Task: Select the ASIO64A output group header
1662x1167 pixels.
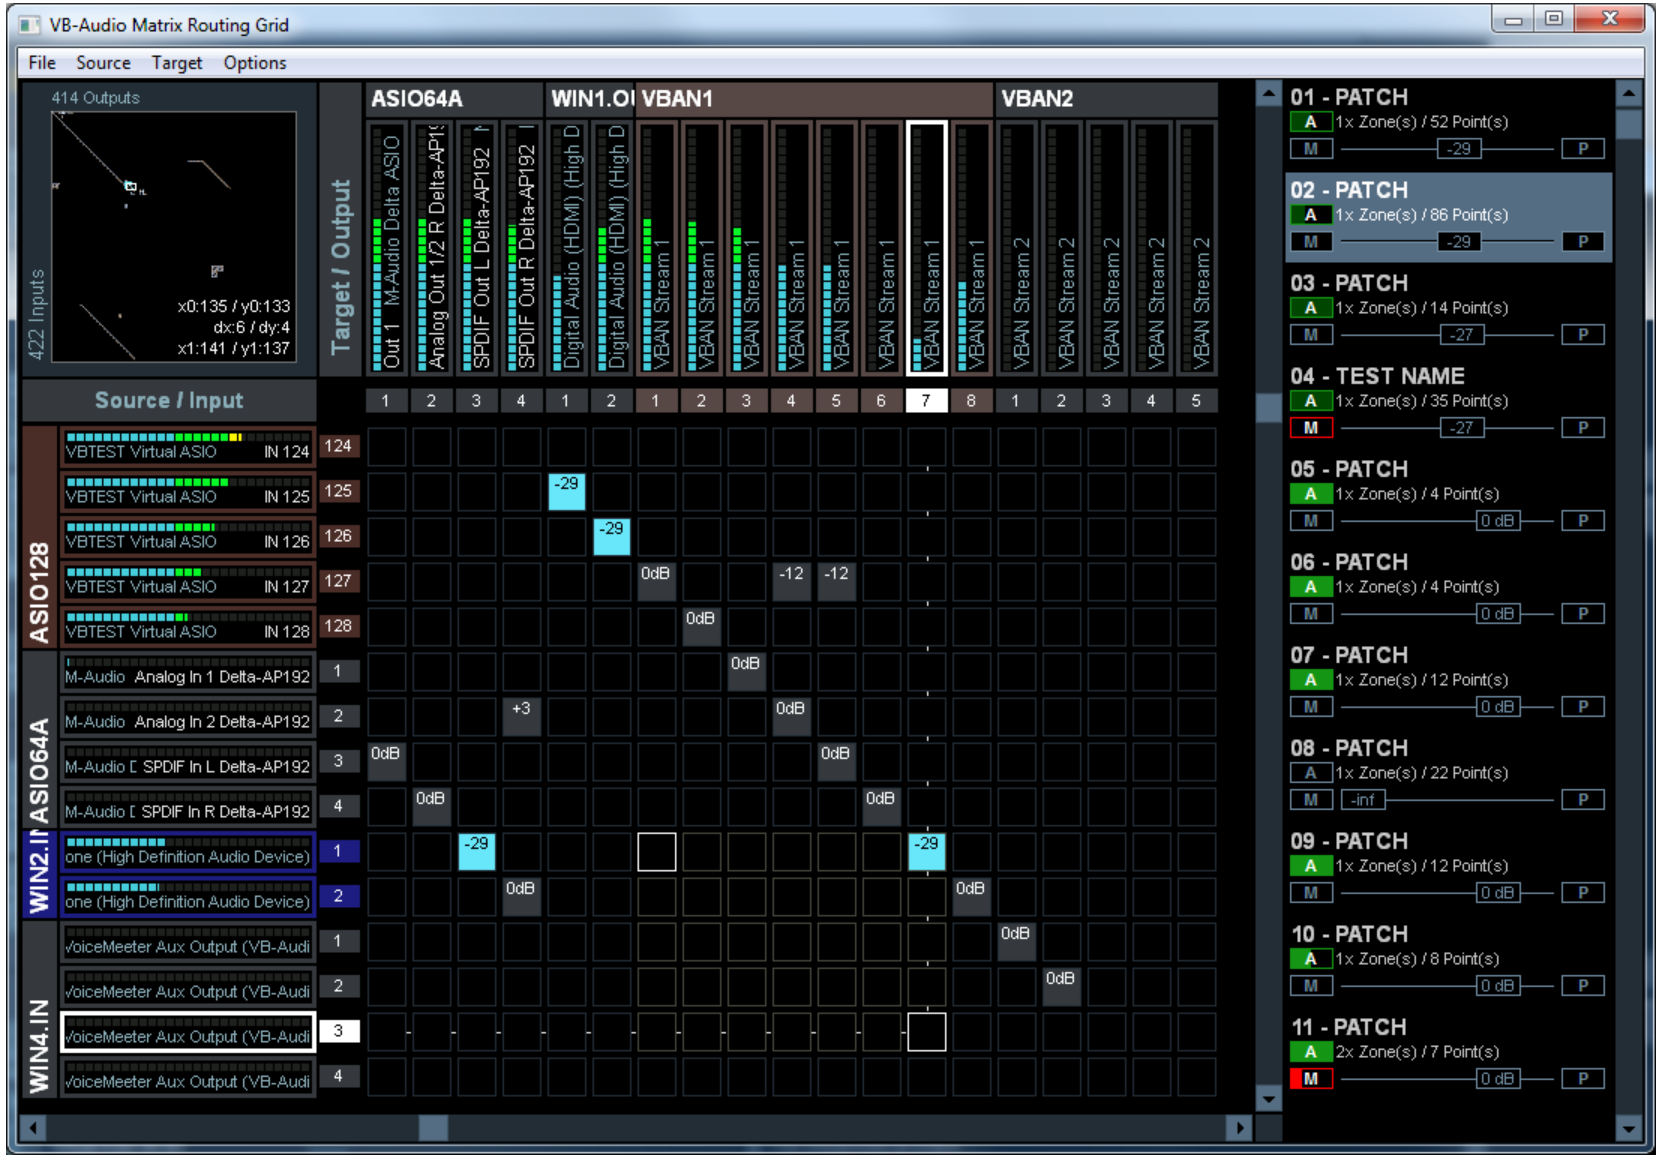Action: (x=453, y=99)
